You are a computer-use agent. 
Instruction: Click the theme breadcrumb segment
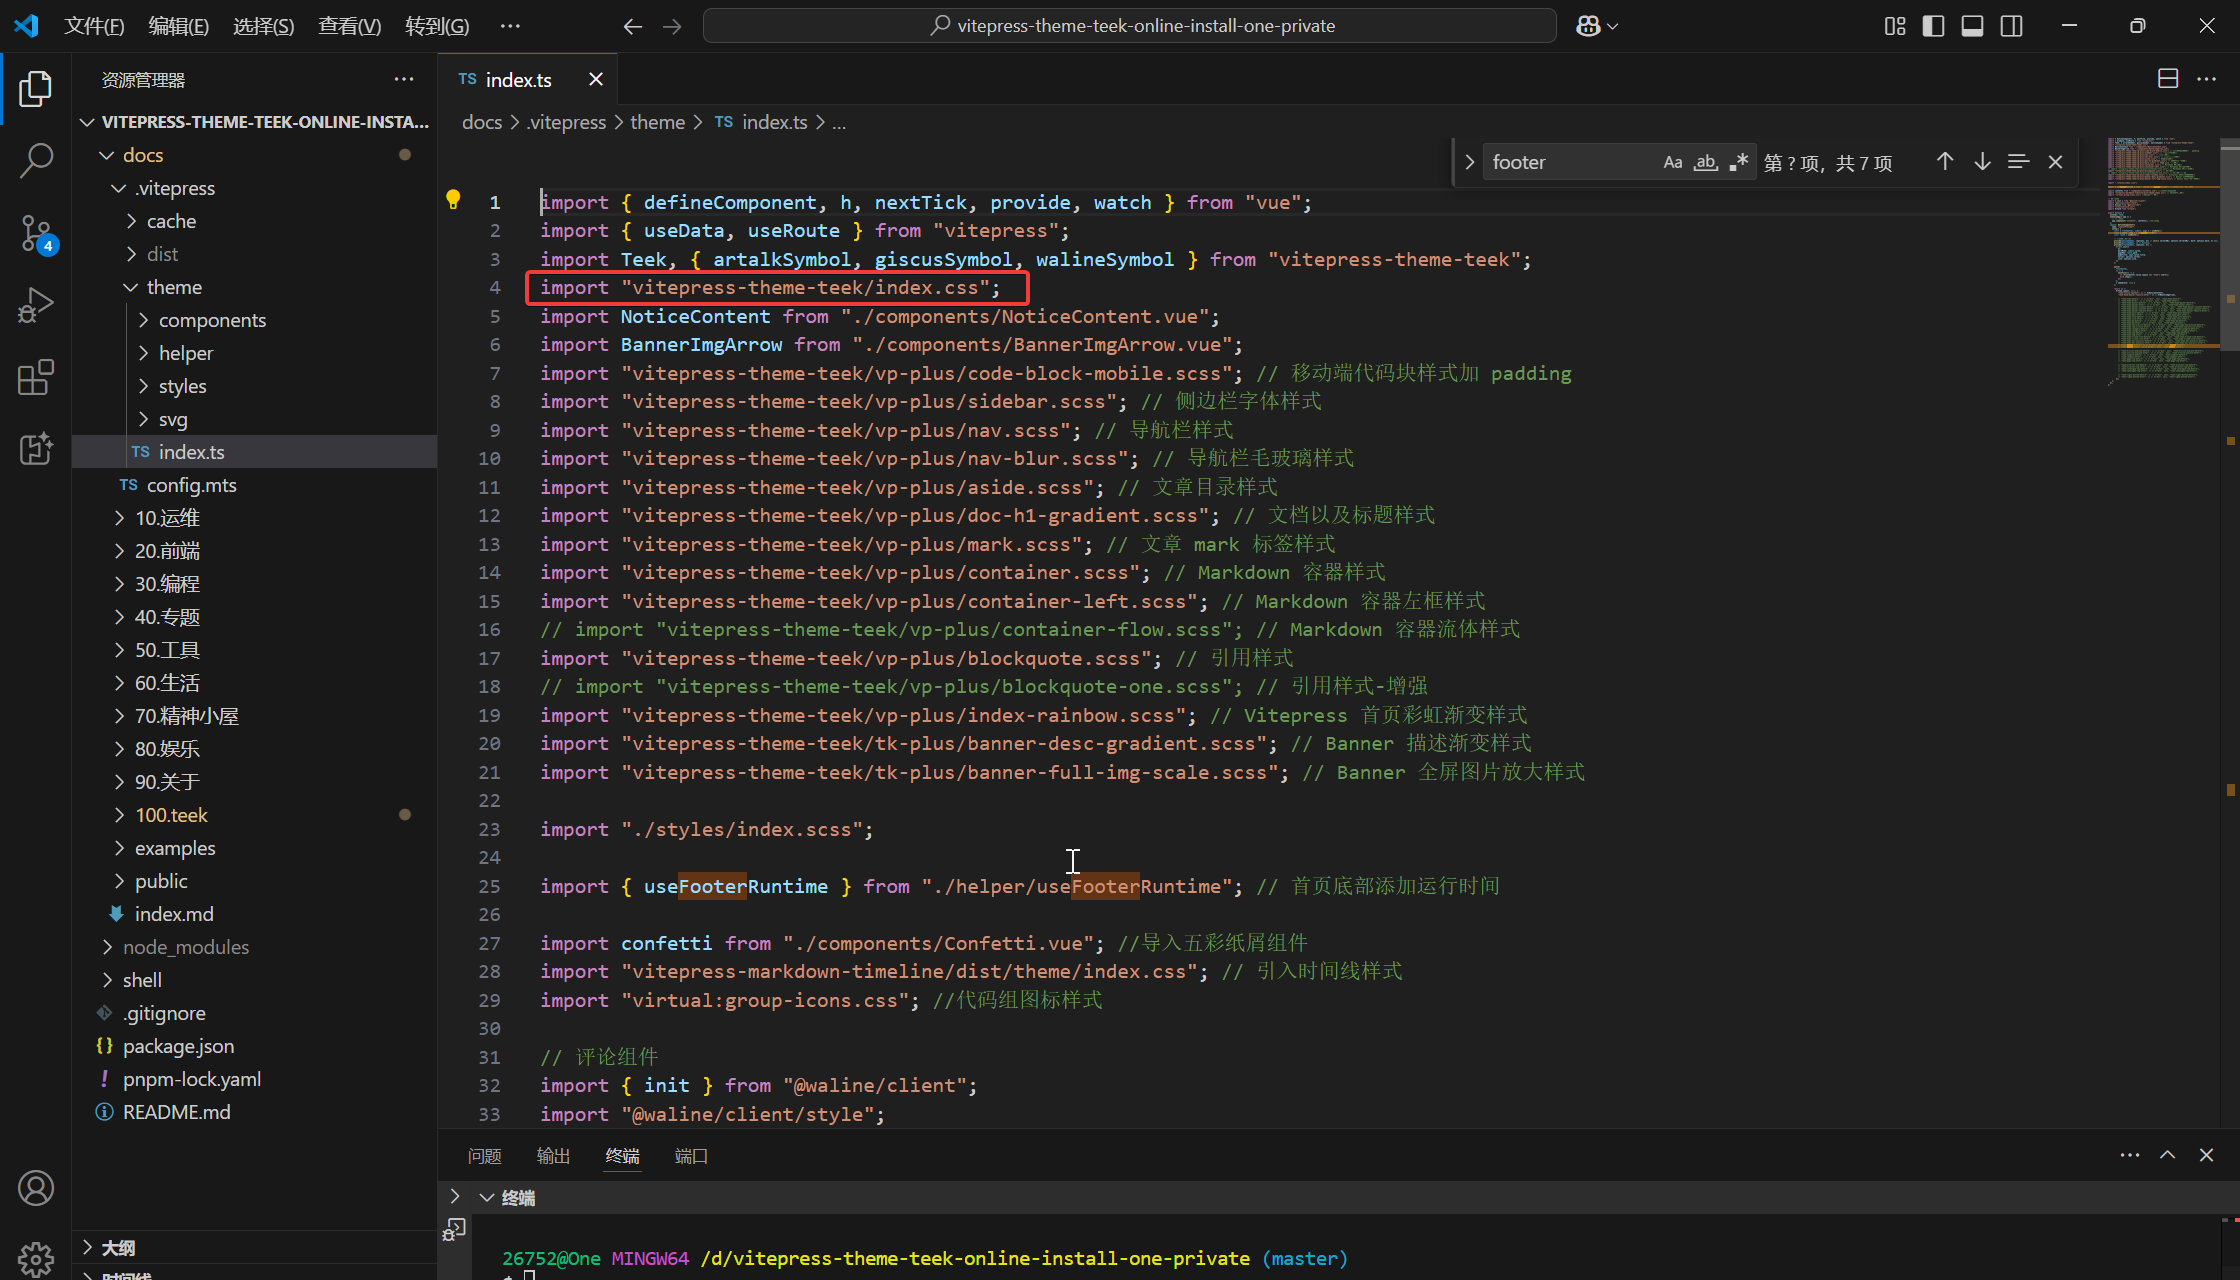657,122
